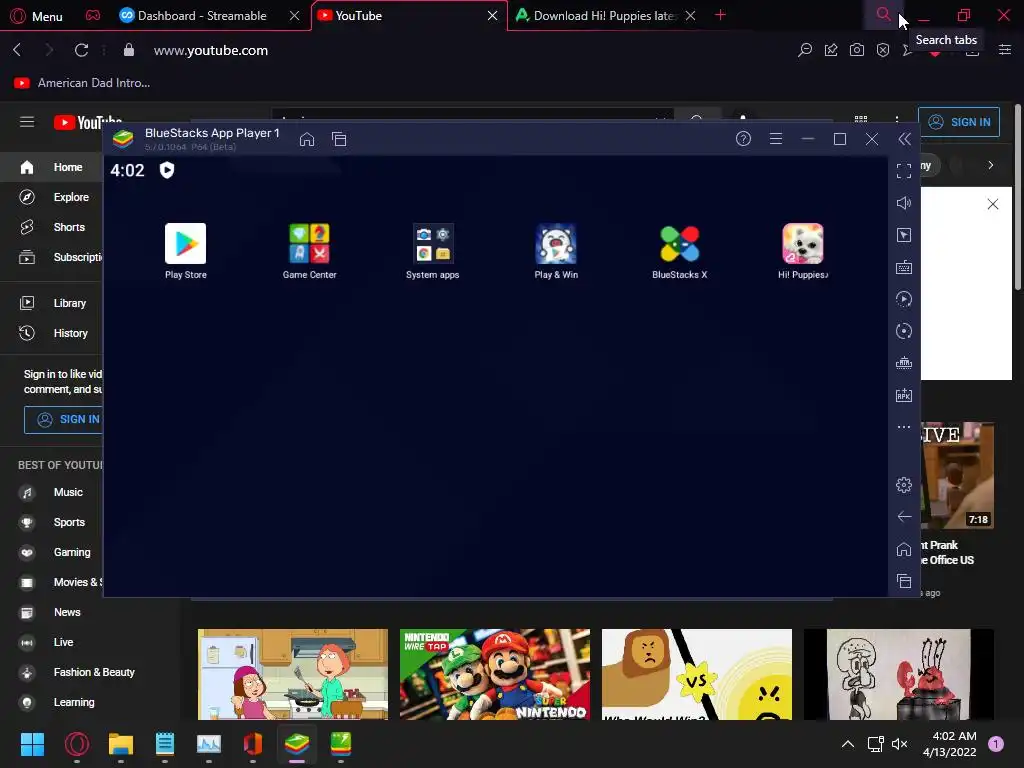Image resolution: width=1024 pixels, height=768 pixels.
Task: Reload the YouTube page
Action: tap(81, 50)
